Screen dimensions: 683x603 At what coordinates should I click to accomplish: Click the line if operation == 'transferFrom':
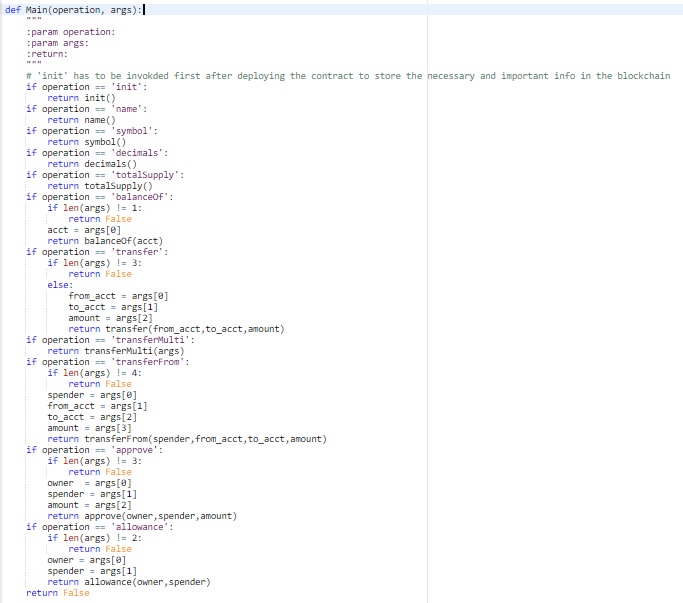tap(108, 362)
